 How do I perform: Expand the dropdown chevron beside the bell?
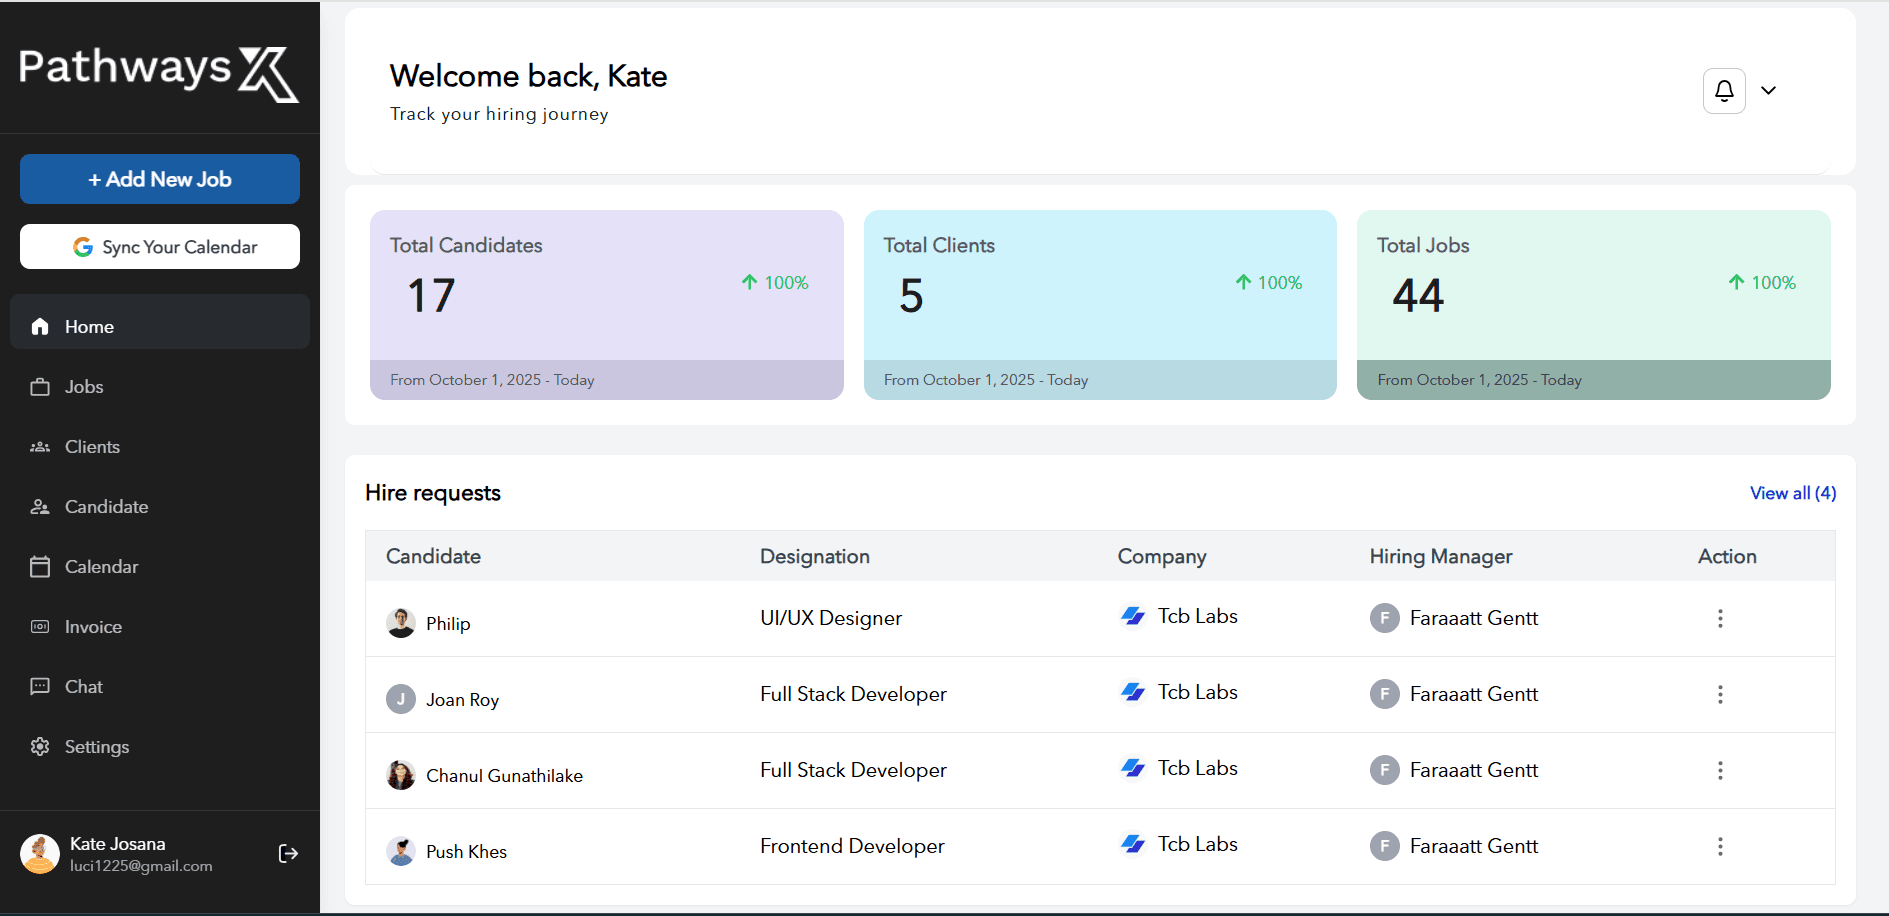point(1768,91)
